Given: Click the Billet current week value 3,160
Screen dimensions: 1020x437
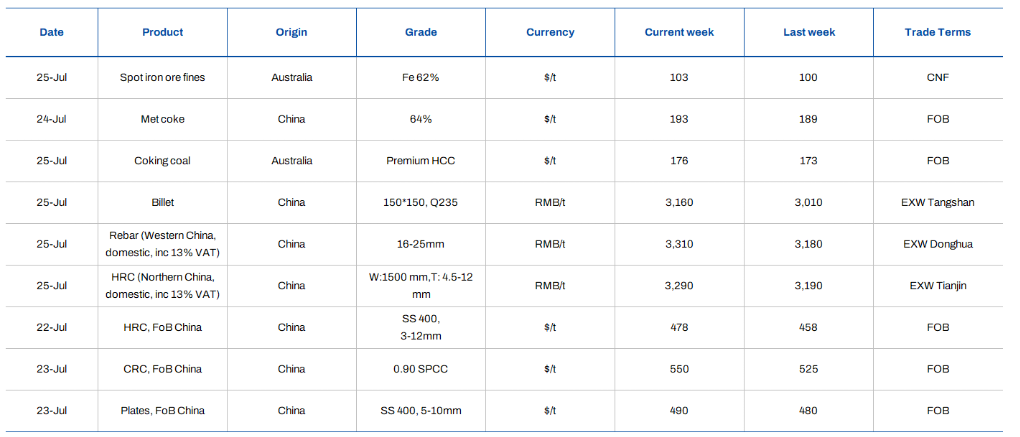Looking at the screenshot, I should click(x=679, y=202).
